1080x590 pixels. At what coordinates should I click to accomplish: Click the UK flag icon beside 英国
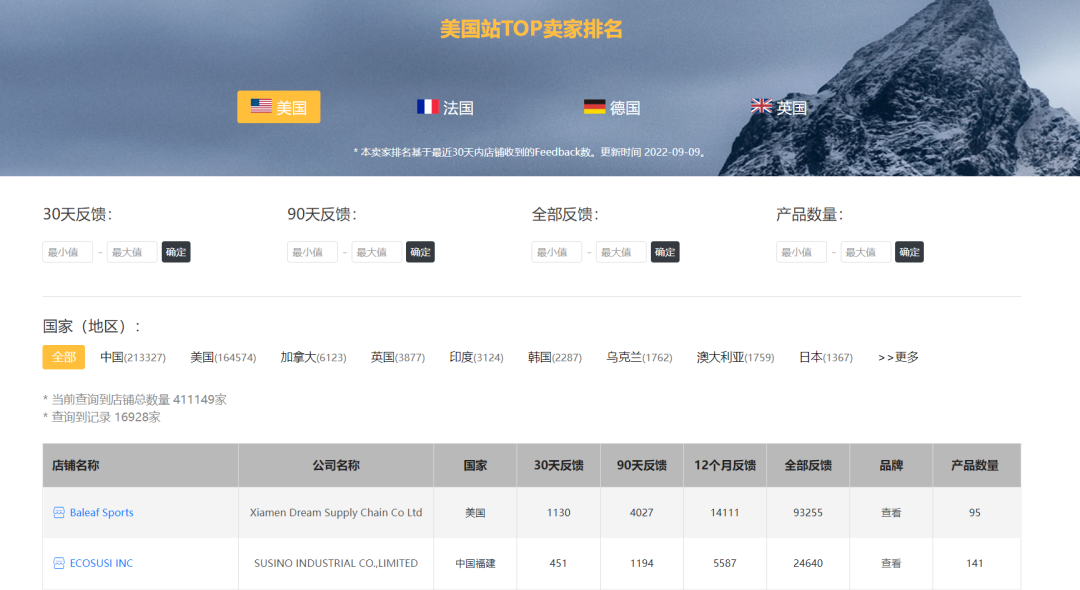(762, 105)
